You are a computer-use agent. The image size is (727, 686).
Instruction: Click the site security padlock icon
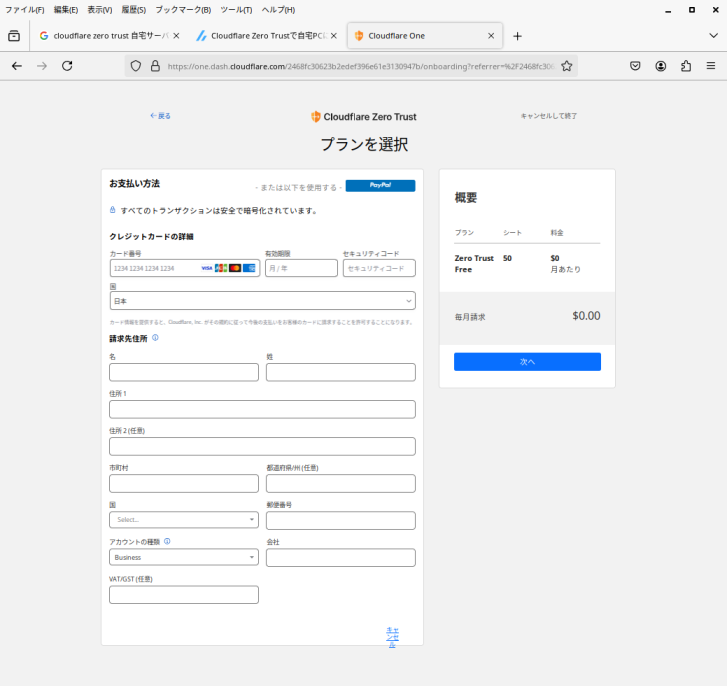(155, 66)
